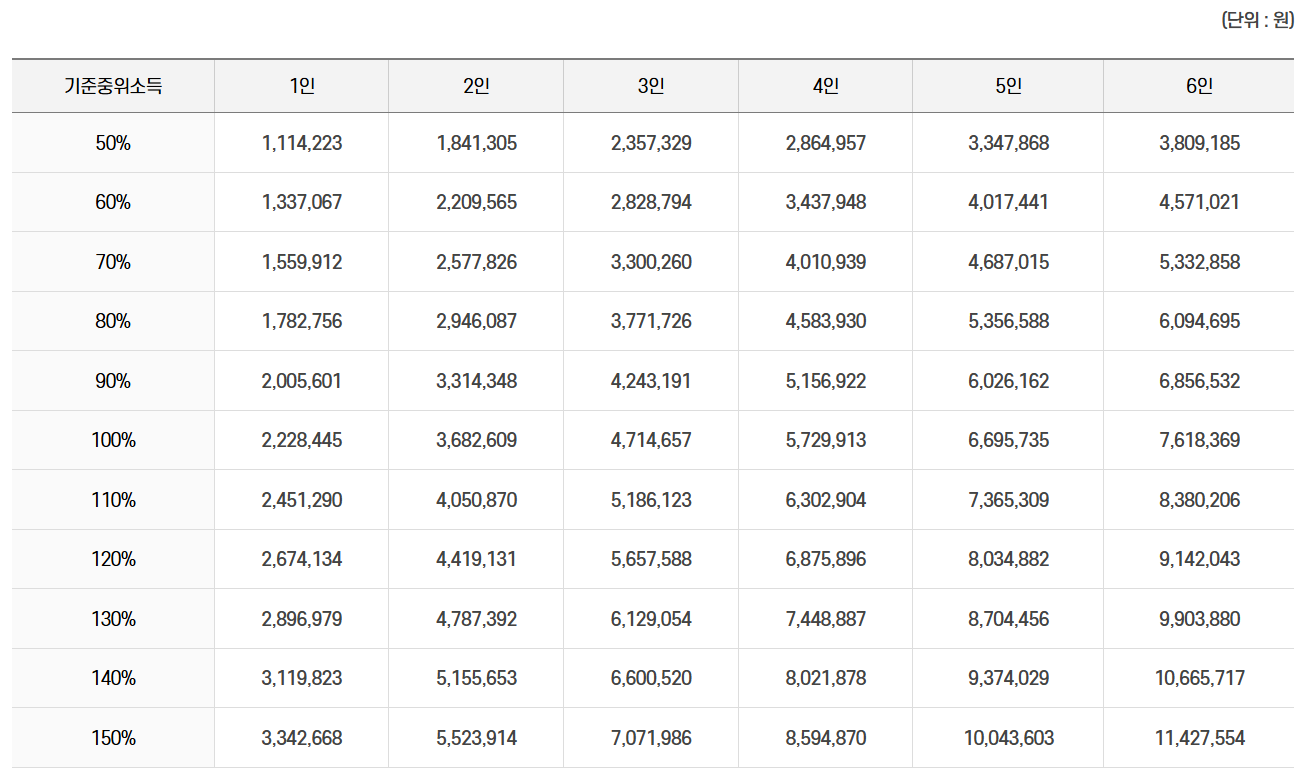Select the 150% row label
Image resolution: width=1309 pixels, height=779 pixels.
[x=113, y=738]
